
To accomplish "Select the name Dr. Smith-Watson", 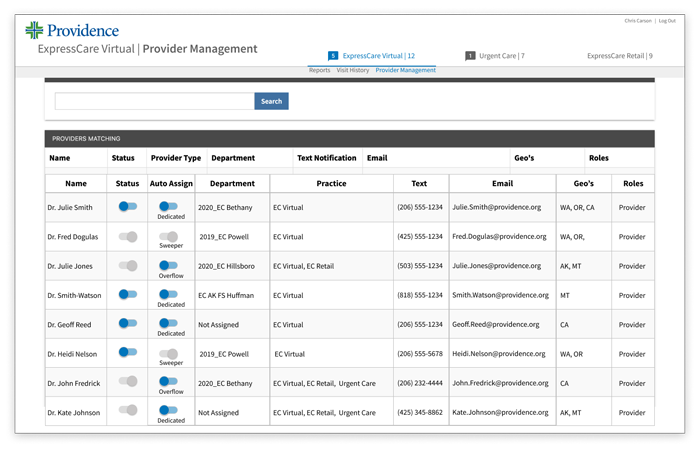I will coord(74,296).
